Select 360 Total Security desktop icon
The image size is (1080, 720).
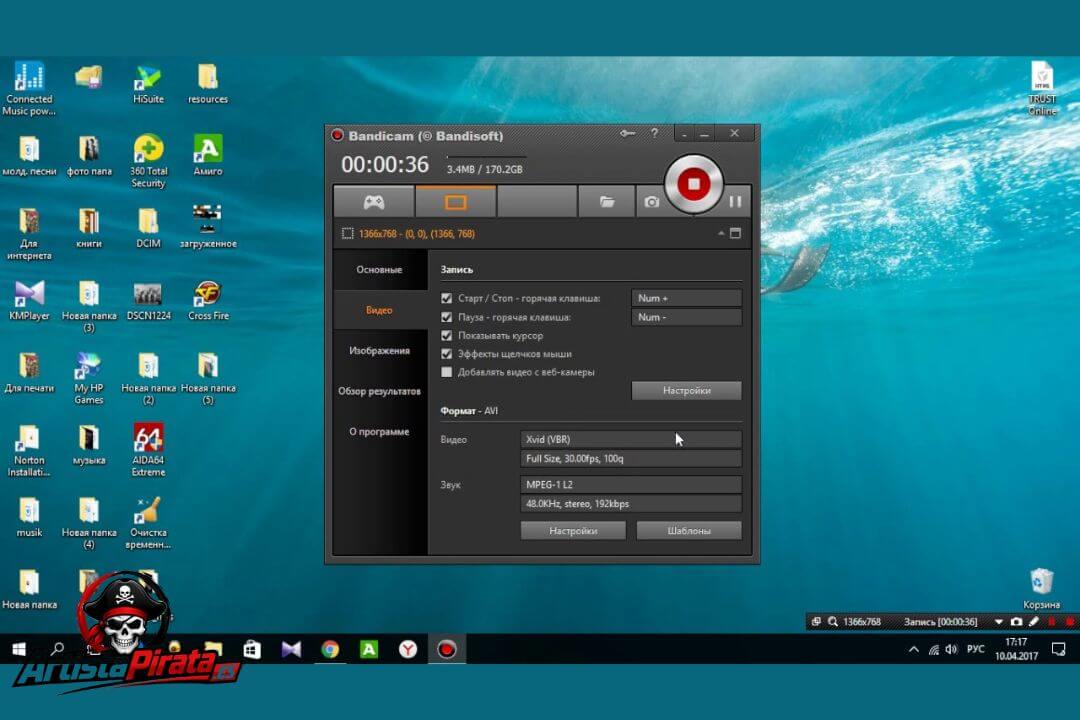[148, 161]
